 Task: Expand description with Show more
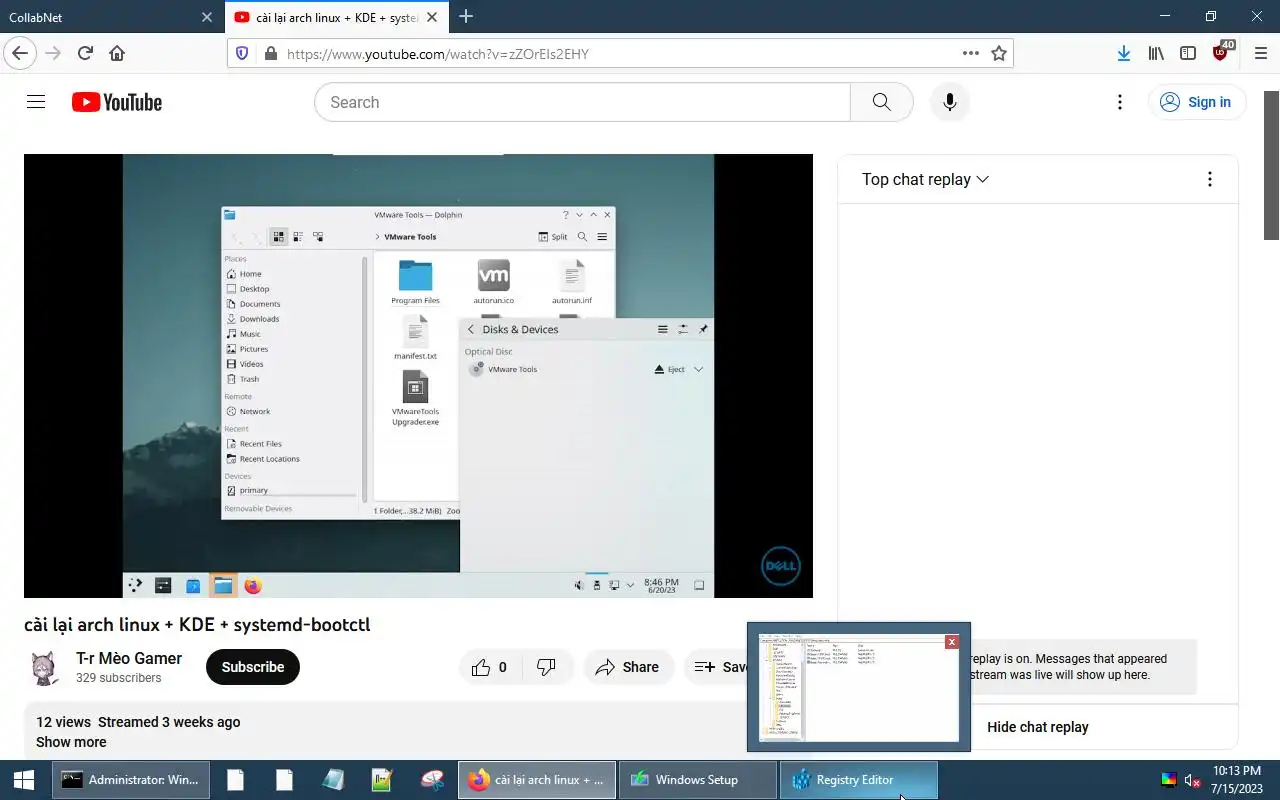tap(71, 742)
